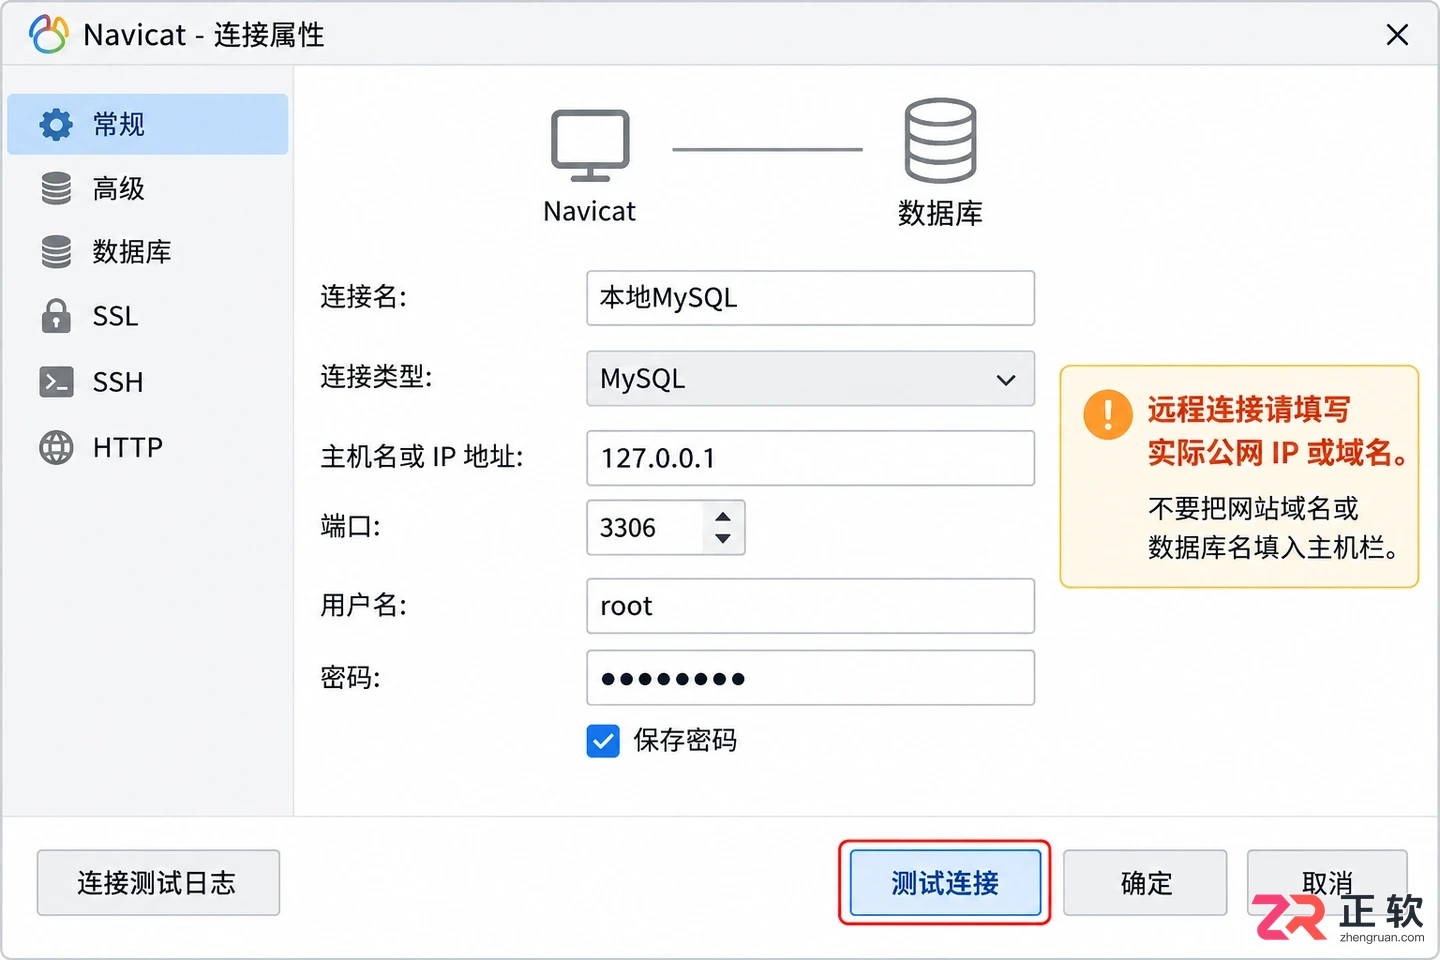Open the SSH settings tab label
The image size is (1440, 960).
click(118, 382)
